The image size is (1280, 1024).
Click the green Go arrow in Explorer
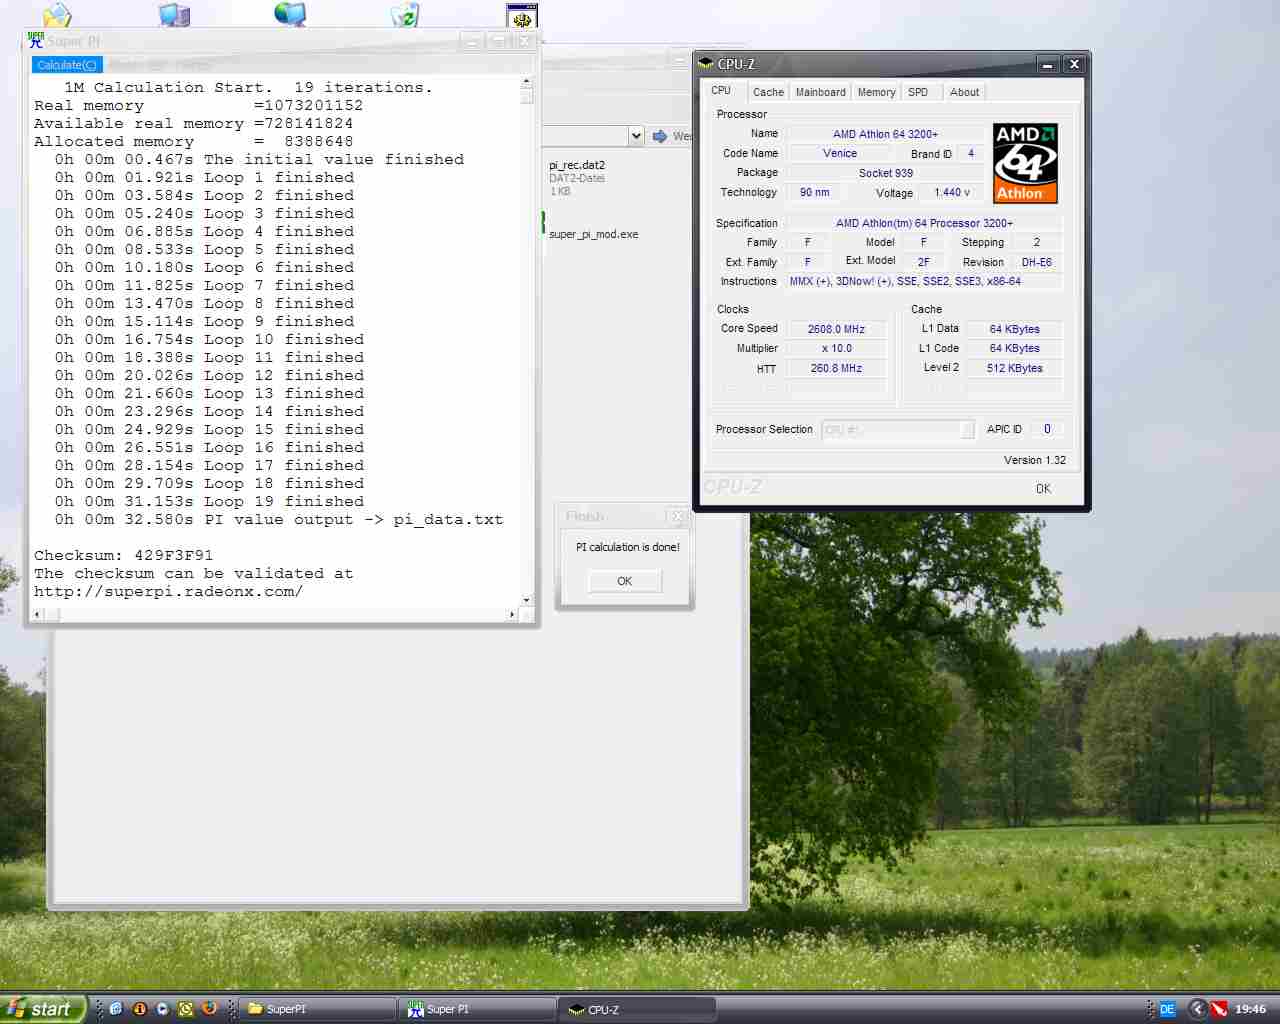pos(660,136)
